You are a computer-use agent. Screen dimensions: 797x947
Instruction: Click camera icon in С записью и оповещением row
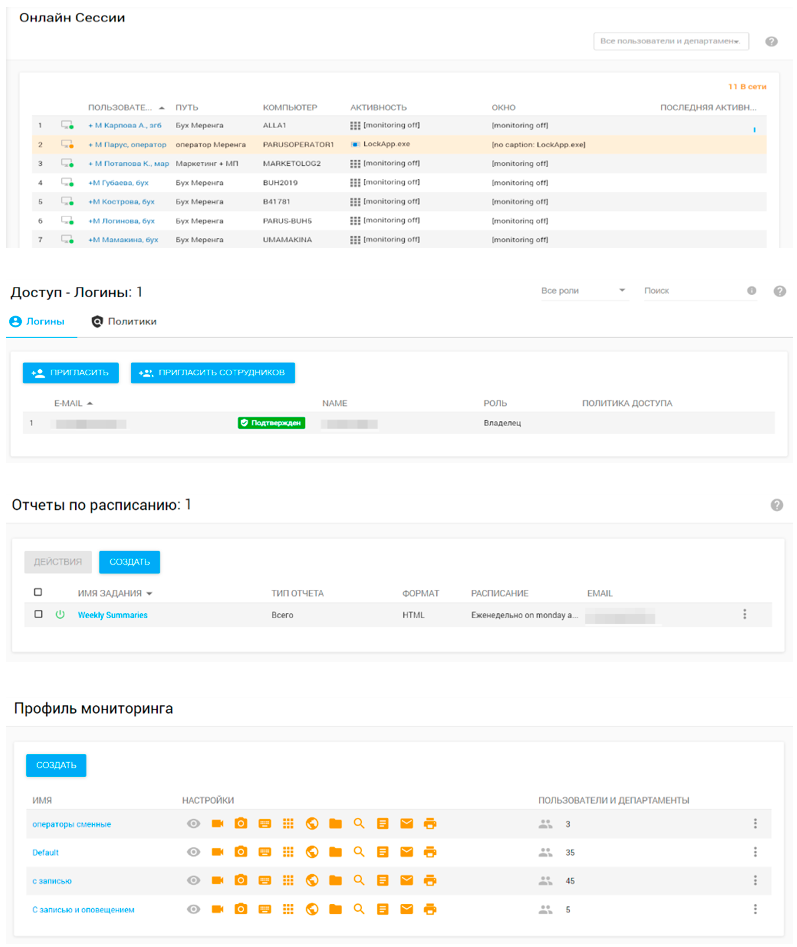pos(241,909)
